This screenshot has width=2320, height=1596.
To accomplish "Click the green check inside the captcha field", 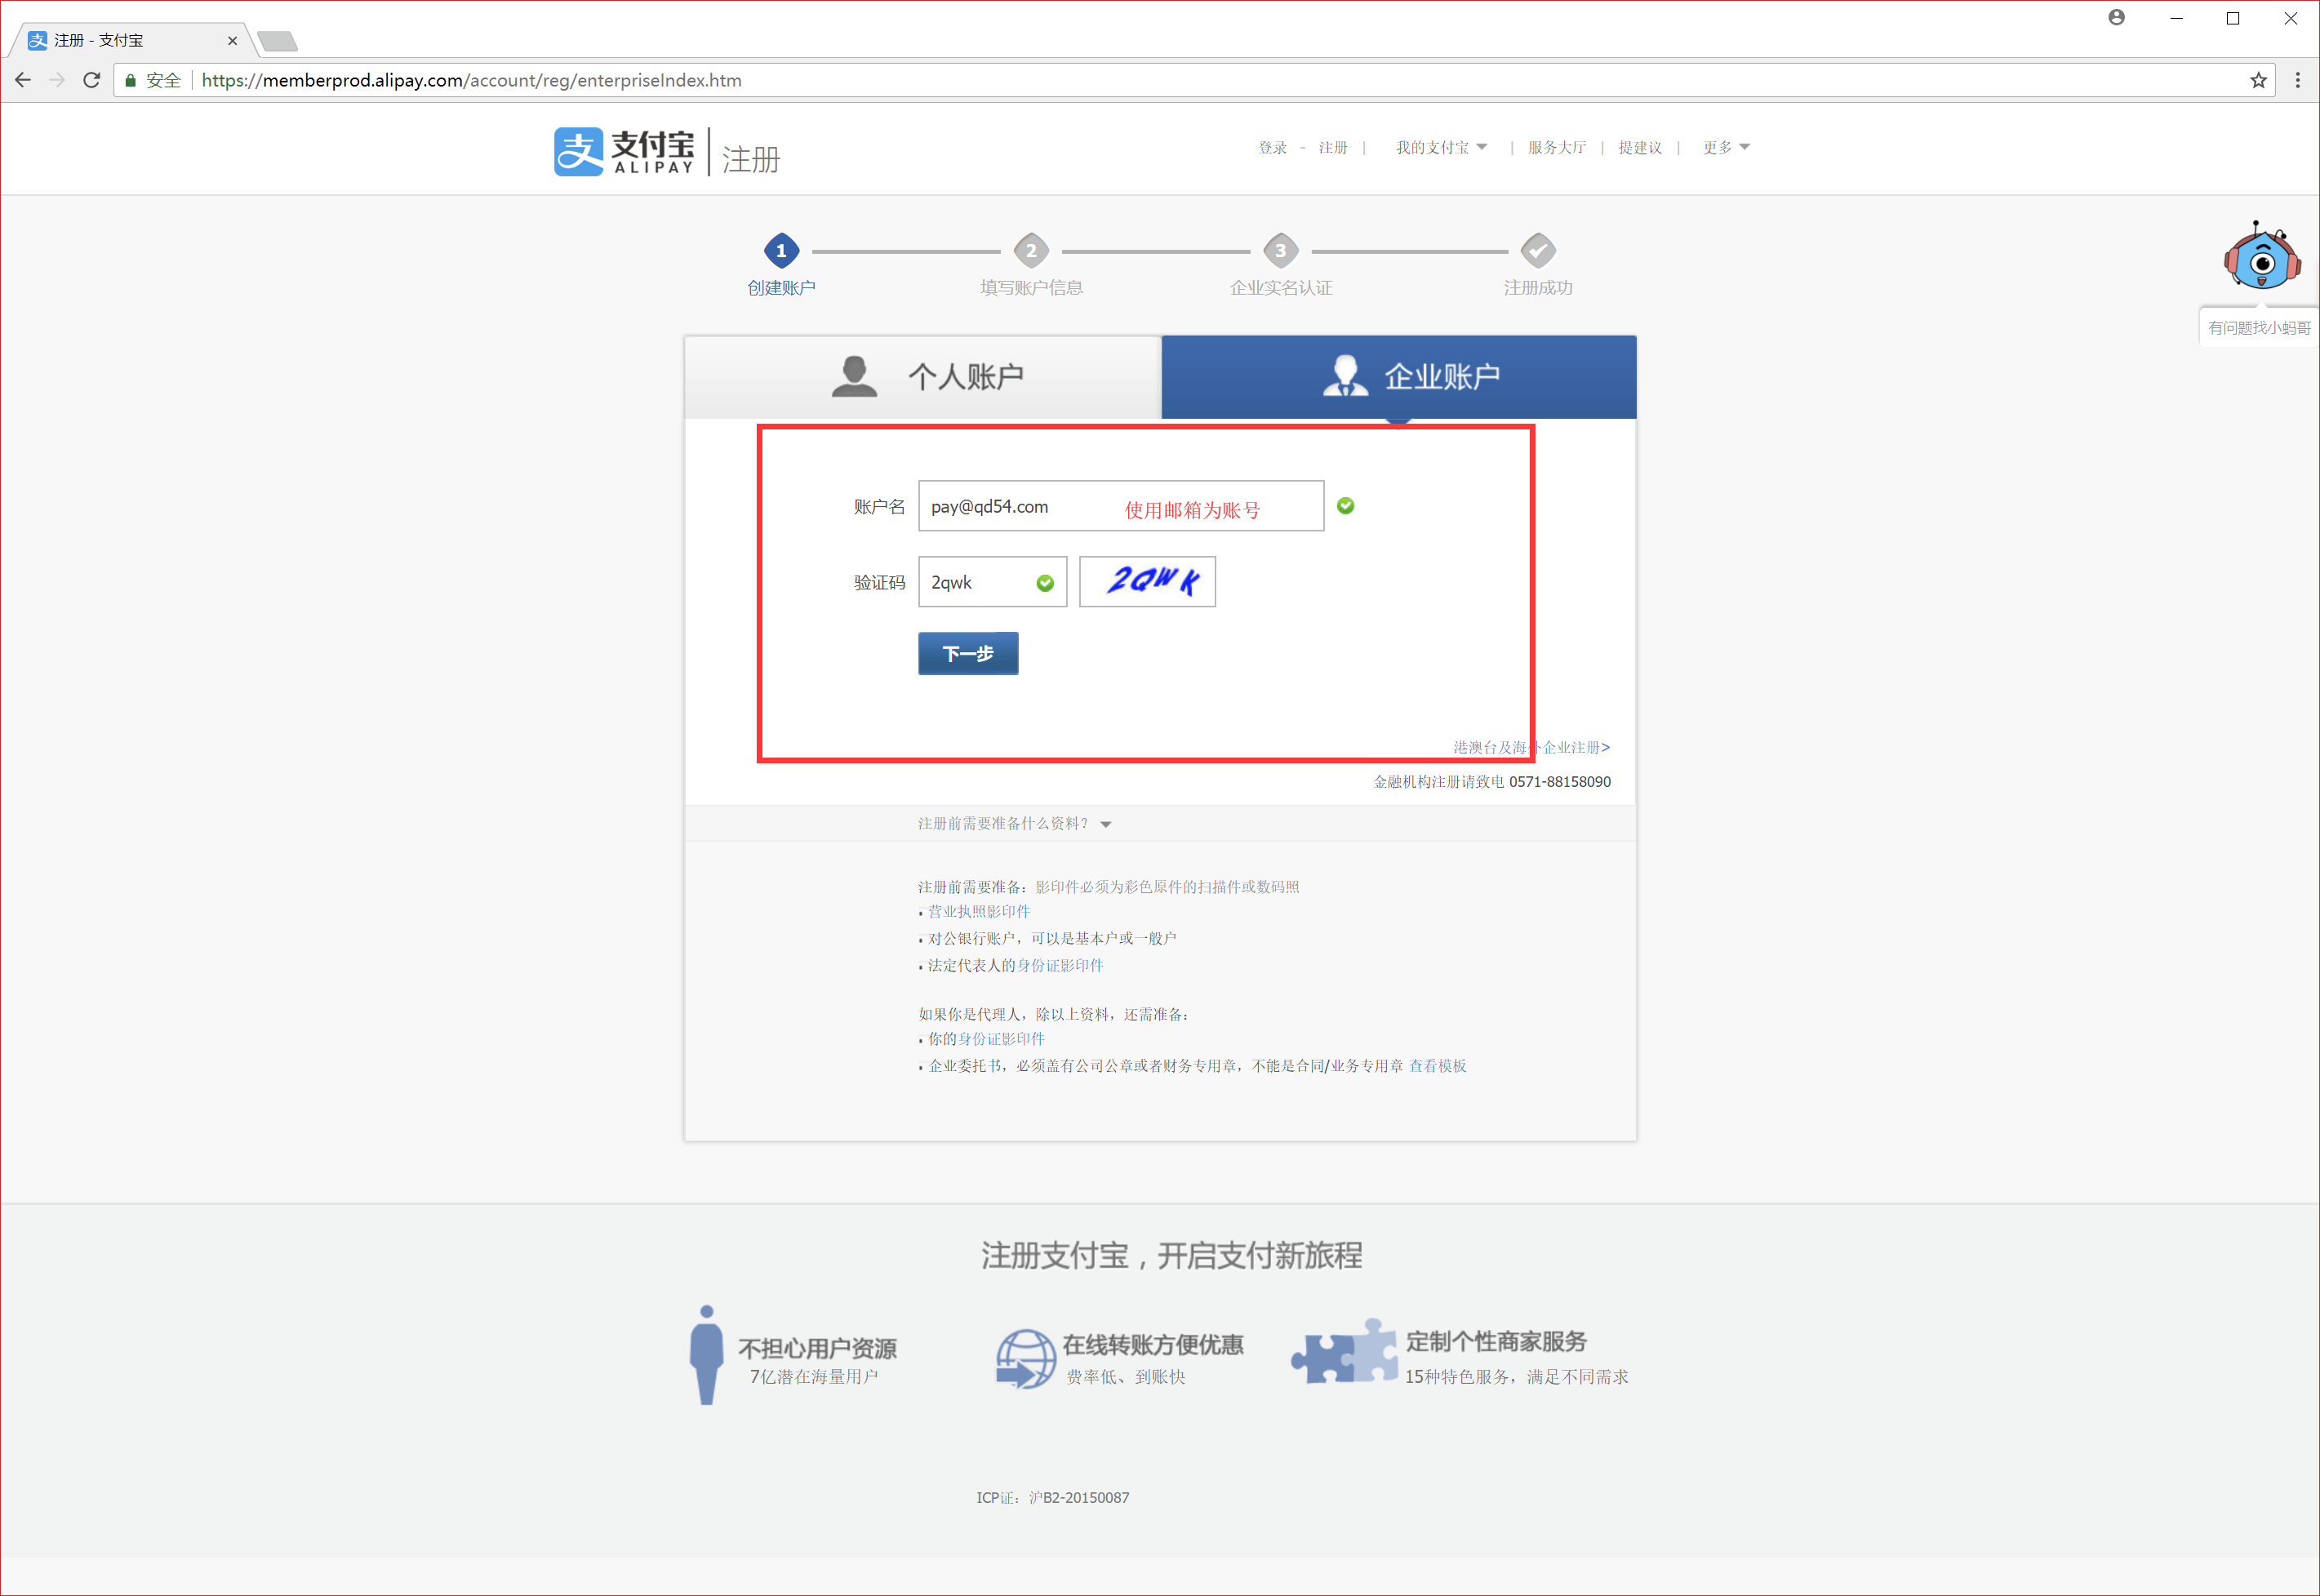I will point(1045,583).
